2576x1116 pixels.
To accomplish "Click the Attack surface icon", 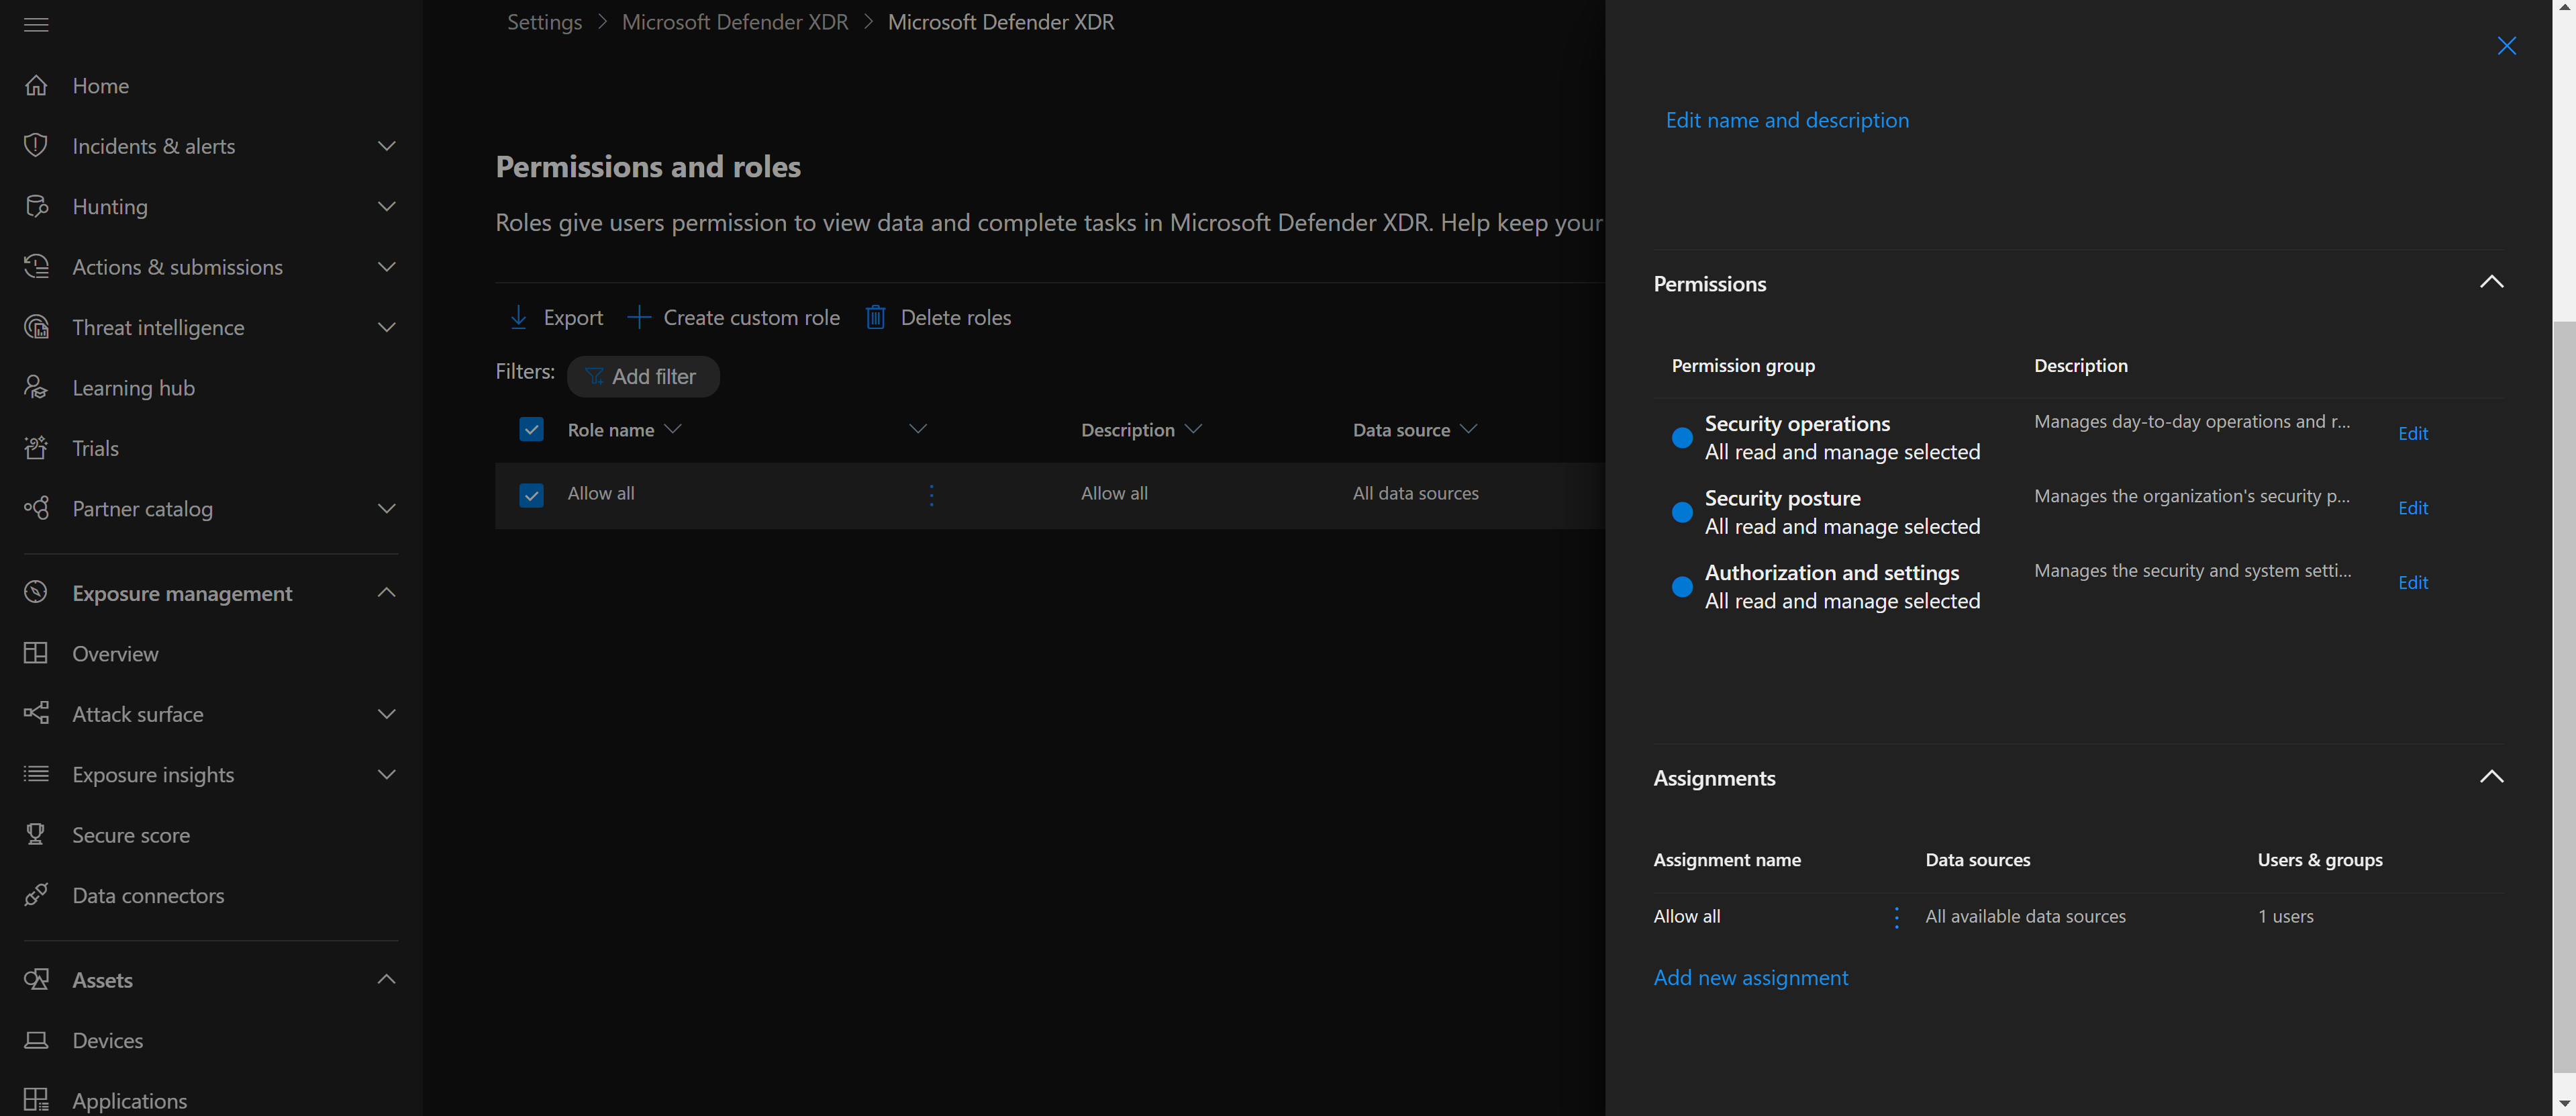I will click(x=36, y=714).
